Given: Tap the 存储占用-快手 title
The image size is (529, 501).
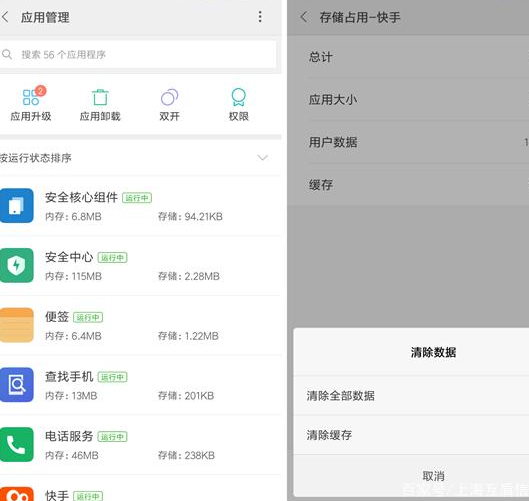Looking at the screenshot, I should click(360, 17).
